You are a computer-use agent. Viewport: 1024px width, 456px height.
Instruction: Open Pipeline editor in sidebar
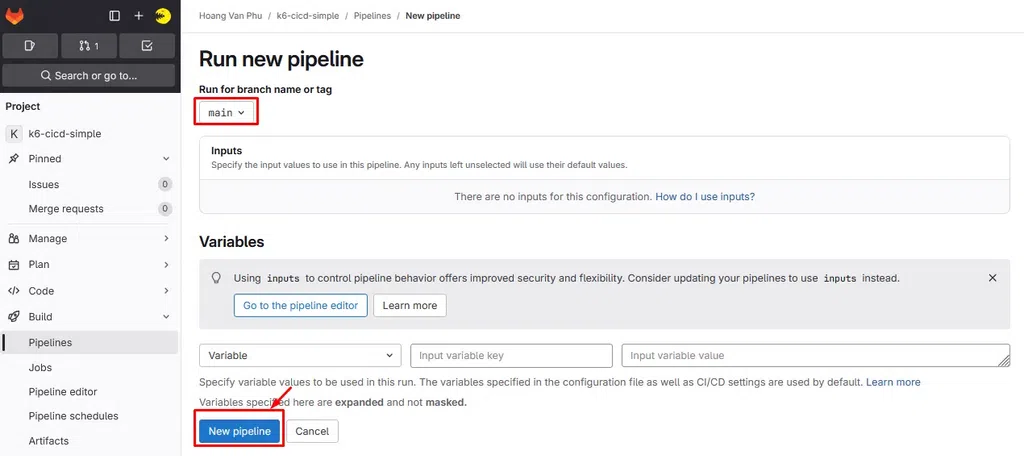click(63, 391)
